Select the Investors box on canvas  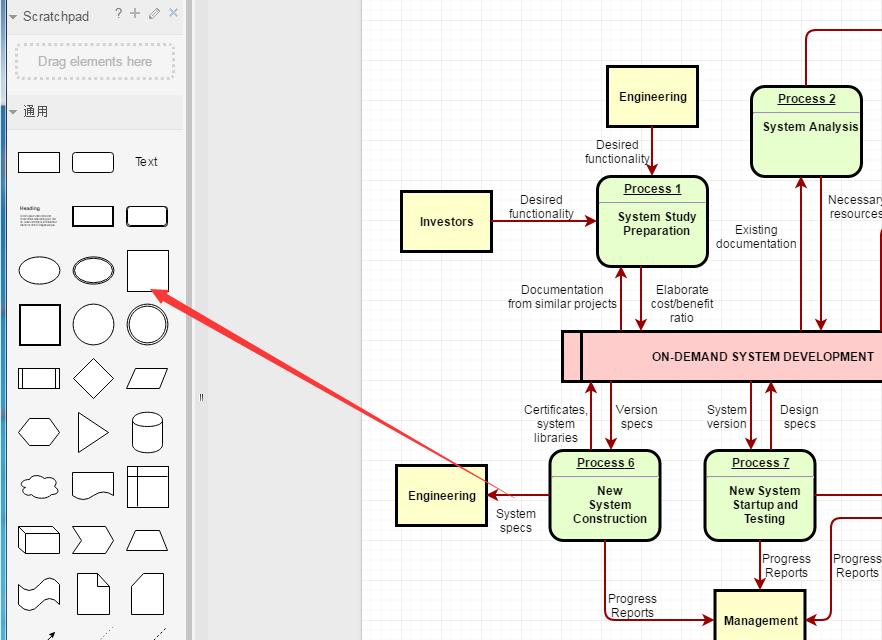(x=446, y=222)
